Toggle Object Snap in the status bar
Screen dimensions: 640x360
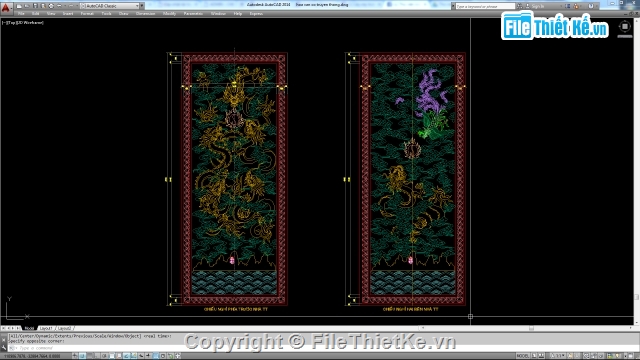[112, 356]
